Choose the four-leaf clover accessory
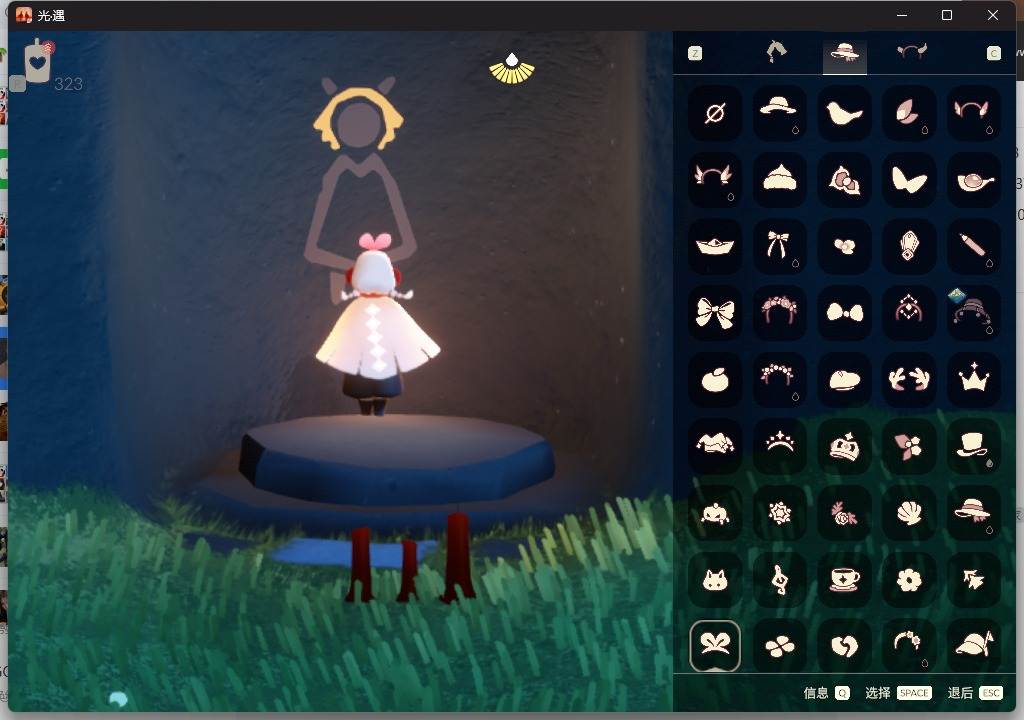1024x720 pixels. (x=779, y=646)
